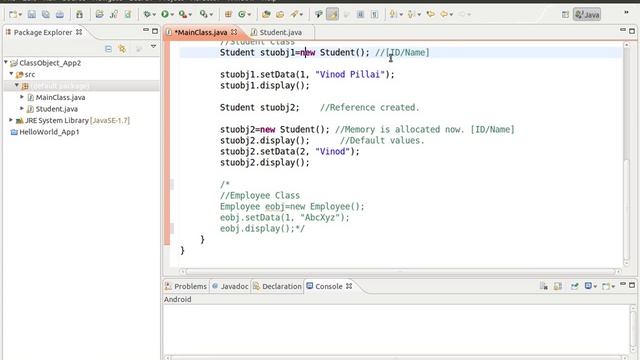Click the Last Edit Location icon
The width and height of the screenshot is (640, 360).
click(x=431, y=14)
